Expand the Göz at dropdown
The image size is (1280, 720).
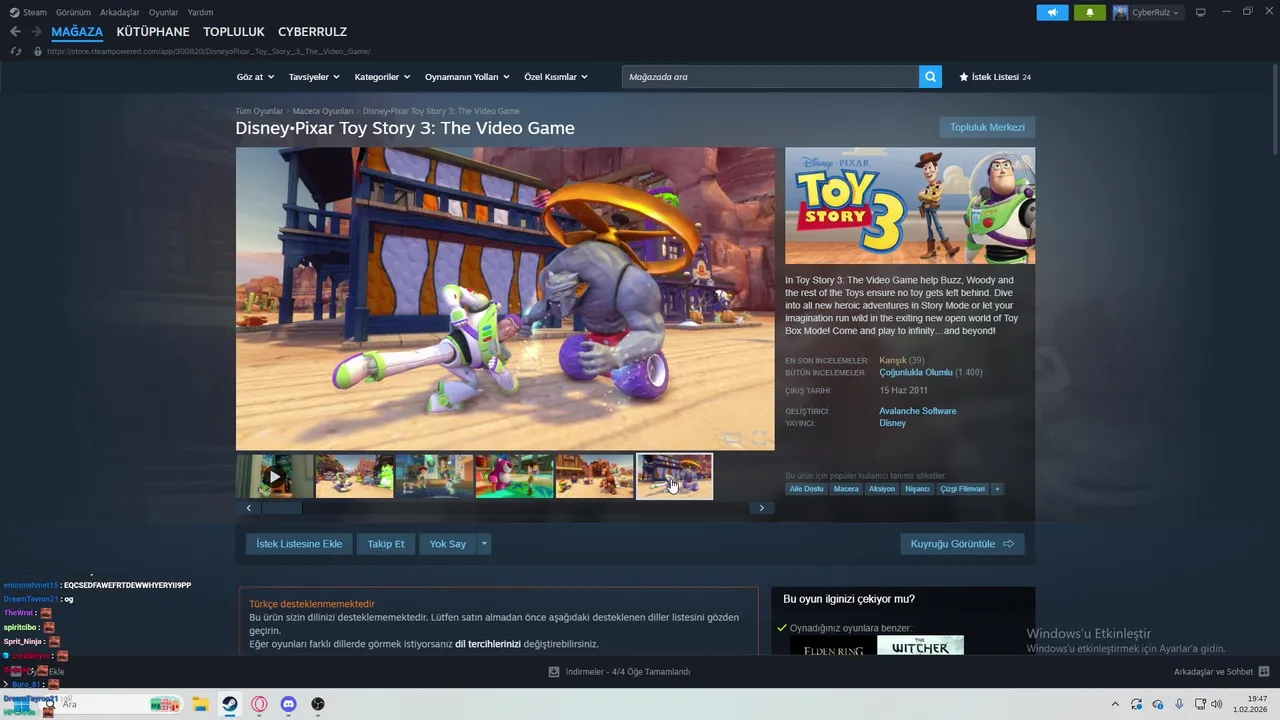pyautogui.click(x=254, y=77)
